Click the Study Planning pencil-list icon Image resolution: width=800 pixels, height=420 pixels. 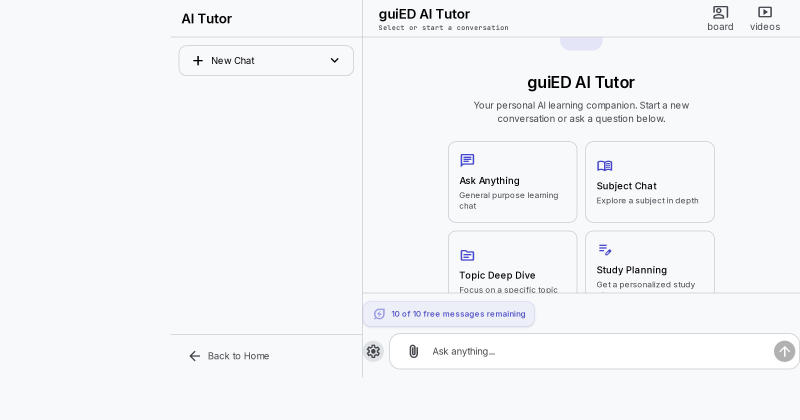point(605,250)
